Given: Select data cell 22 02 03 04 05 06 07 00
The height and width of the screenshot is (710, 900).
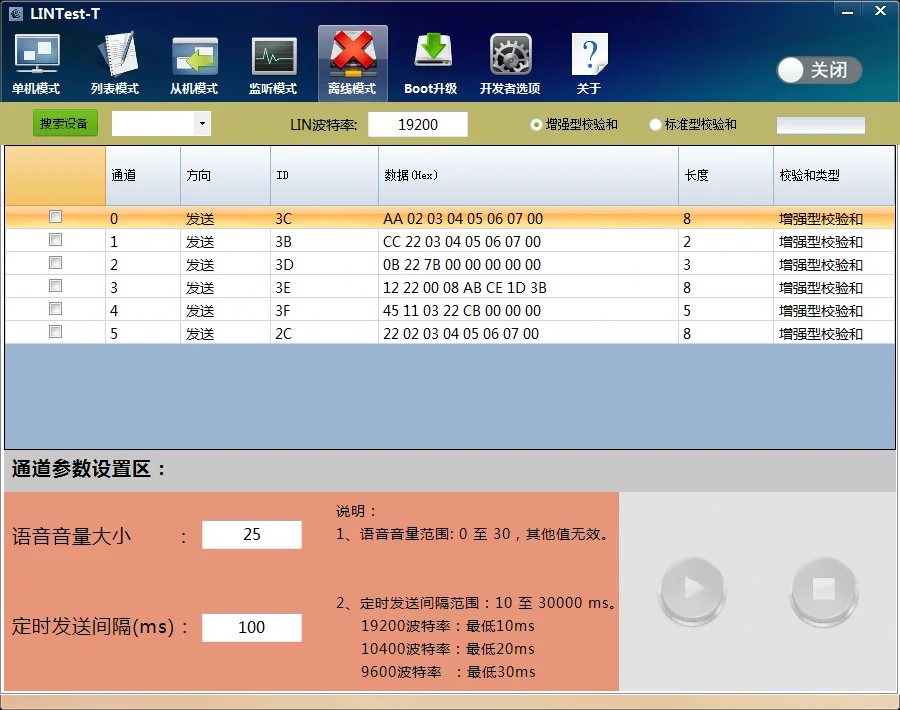Looking at the screenshot, I should point(528,333).
